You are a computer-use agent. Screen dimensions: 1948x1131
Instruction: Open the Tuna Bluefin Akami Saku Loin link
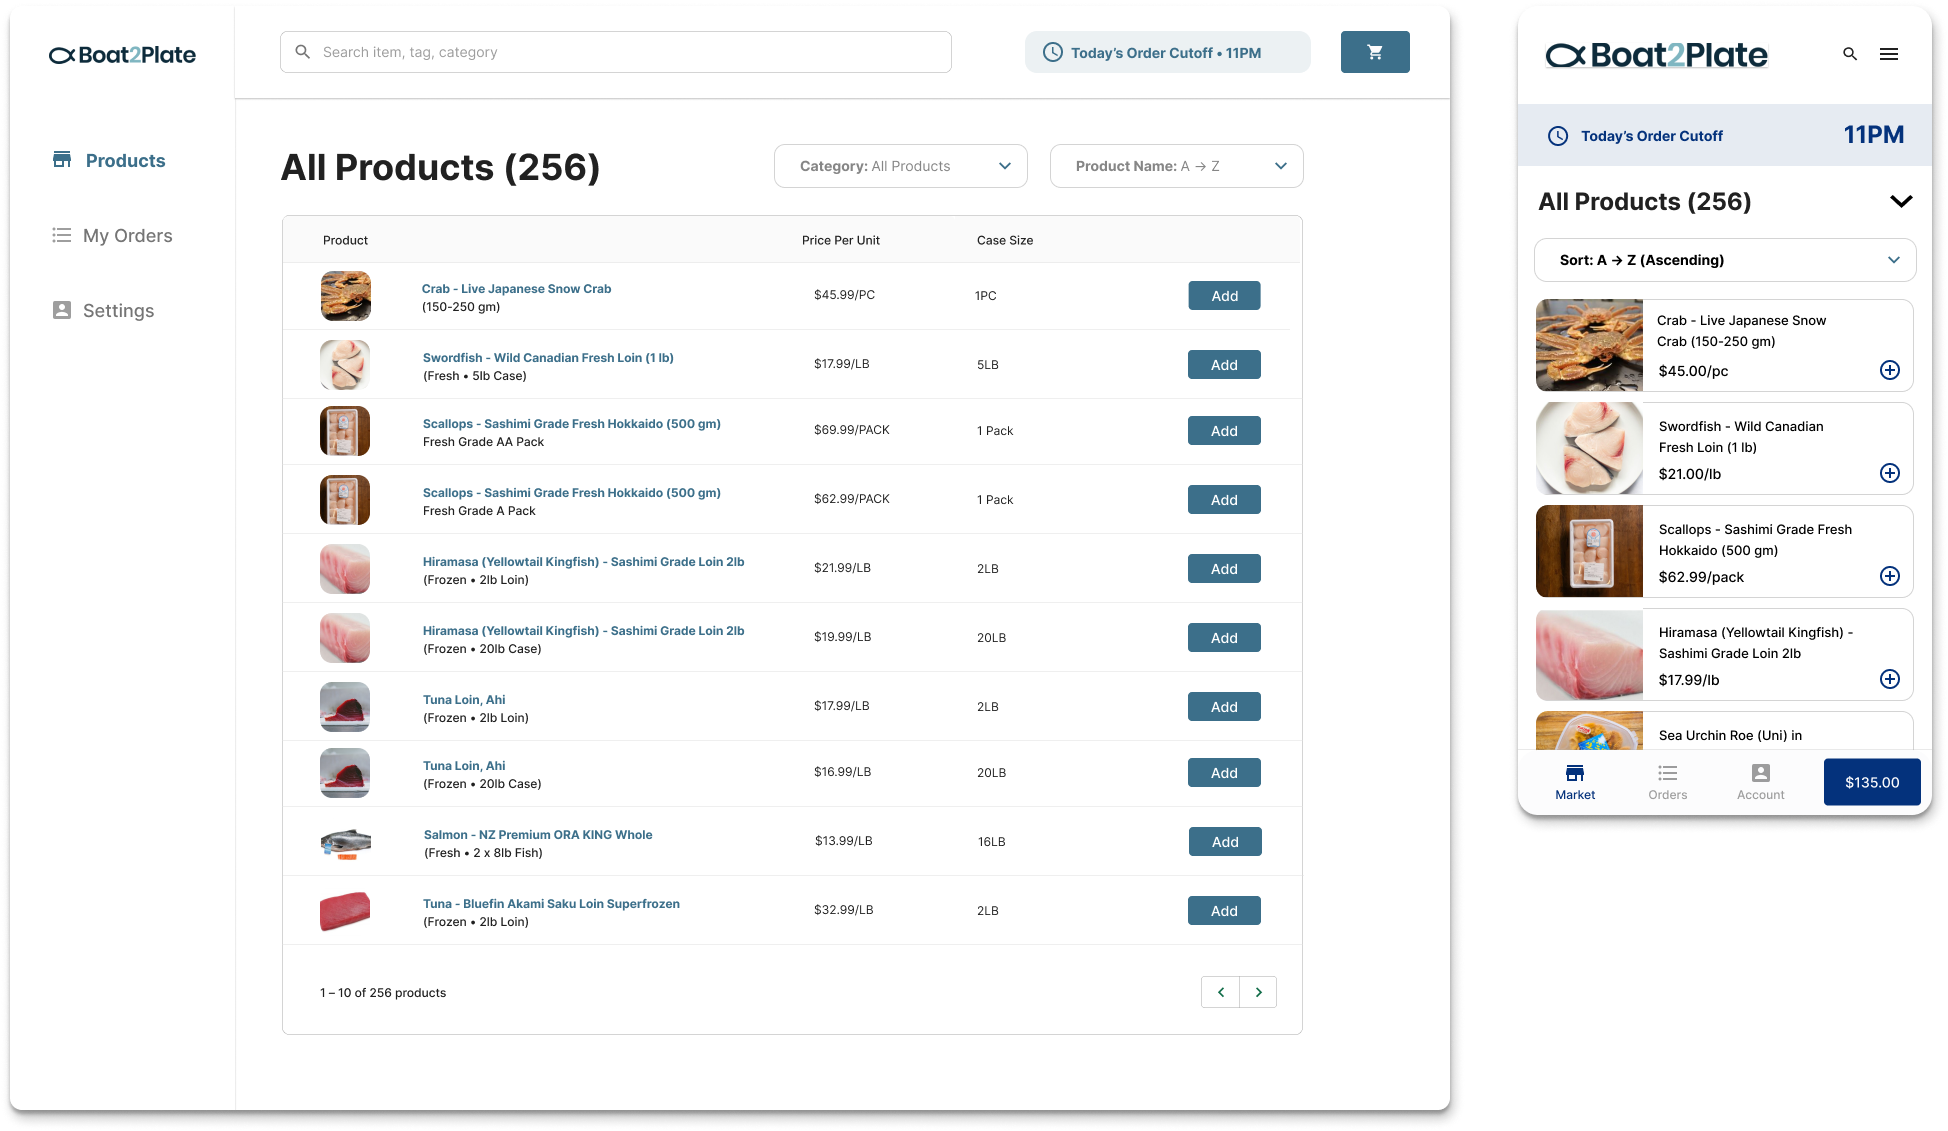click(551, 903)
